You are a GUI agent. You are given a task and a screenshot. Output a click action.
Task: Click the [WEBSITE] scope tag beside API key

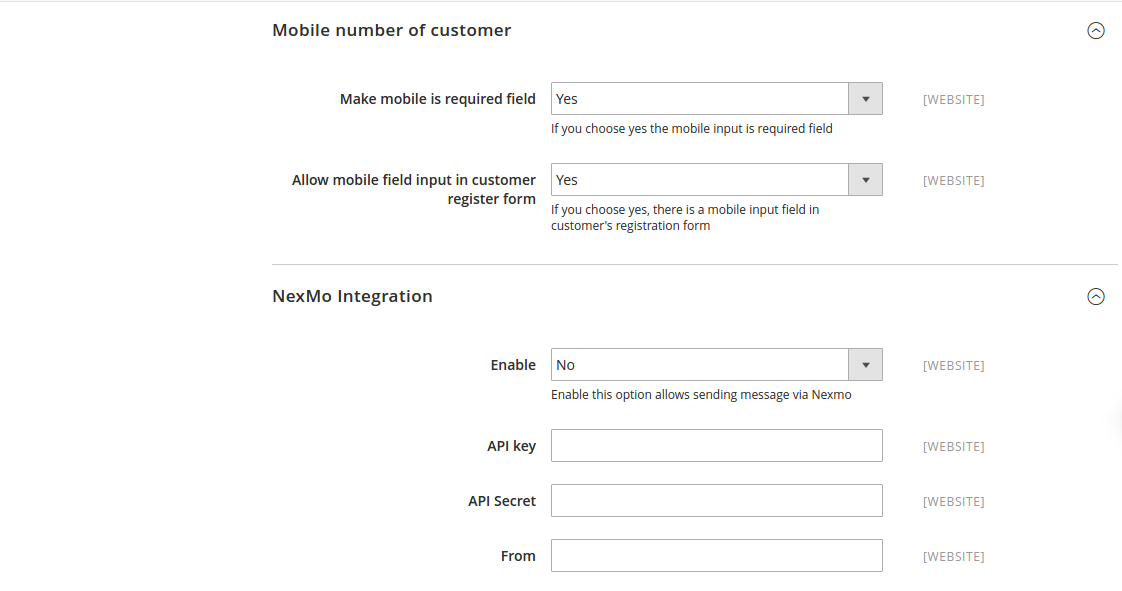953,447
